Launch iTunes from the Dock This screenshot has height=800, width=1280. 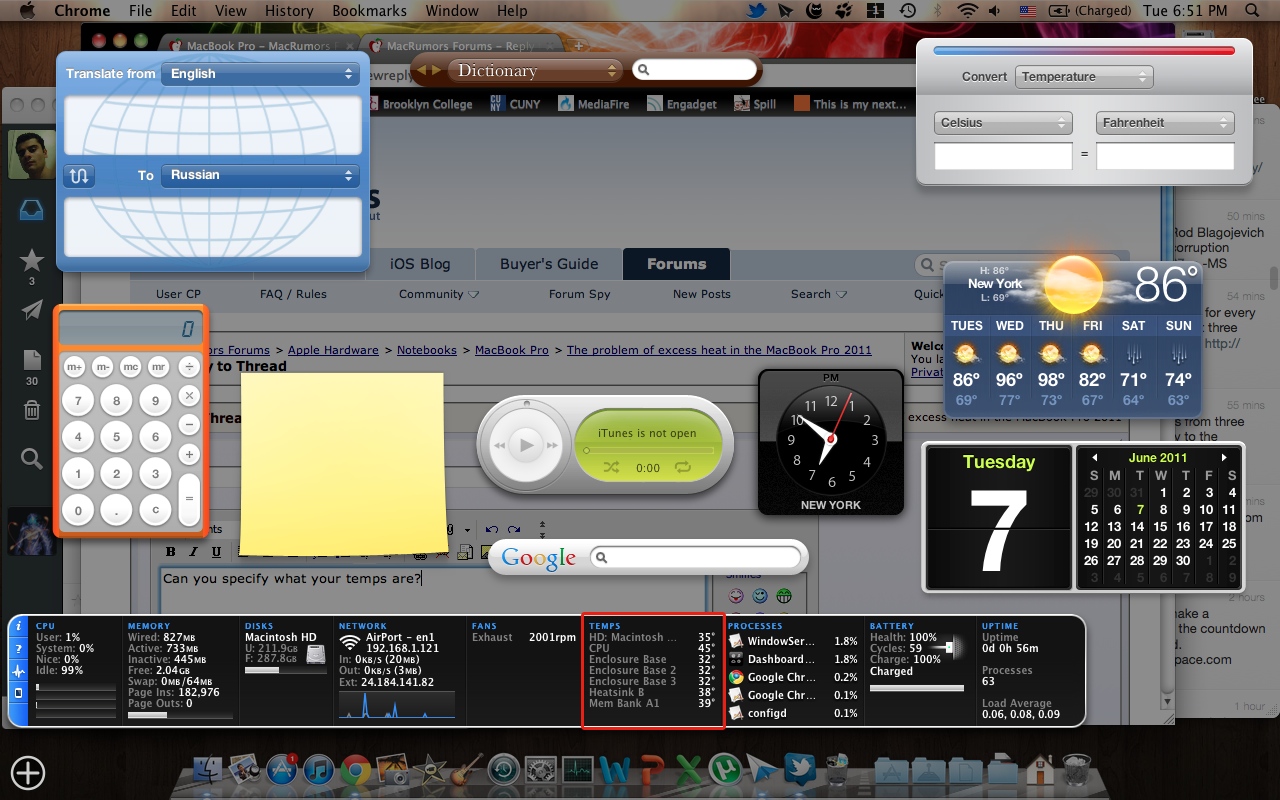tap(318, 770)
